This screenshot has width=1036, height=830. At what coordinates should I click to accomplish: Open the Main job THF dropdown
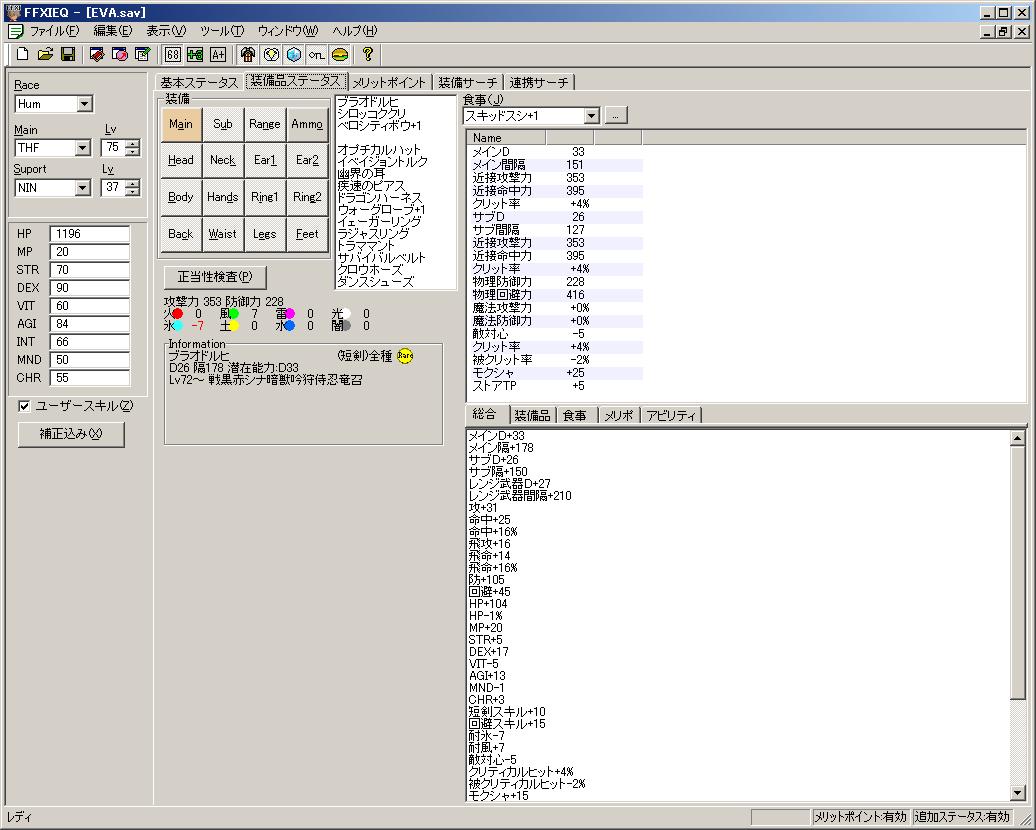(83, 148)
